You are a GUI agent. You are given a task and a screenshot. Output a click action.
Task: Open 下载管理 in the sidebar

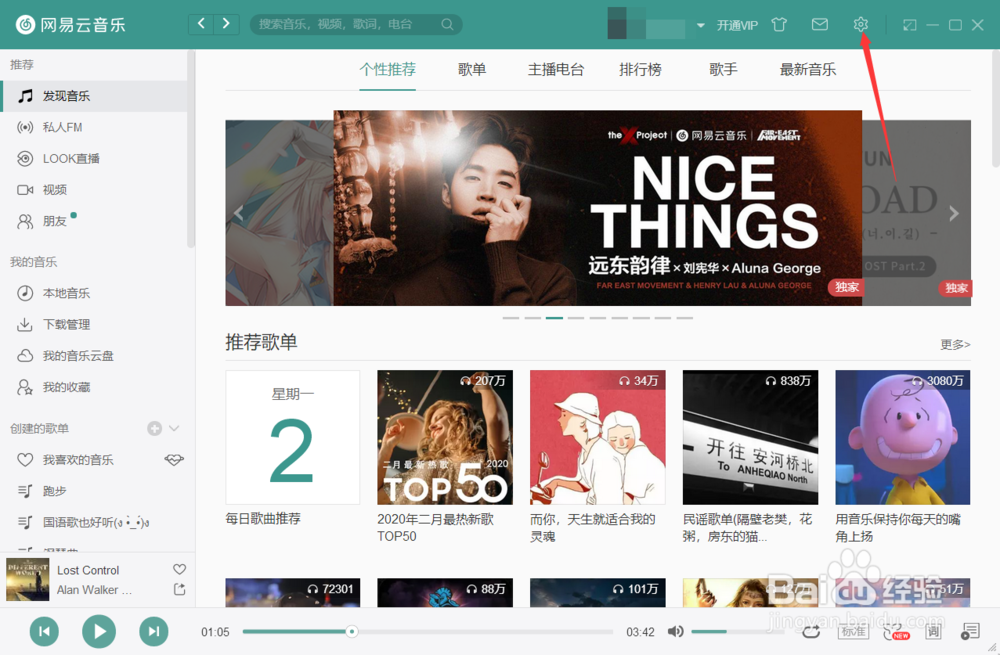pyautogui.click(x=94, y=324)
